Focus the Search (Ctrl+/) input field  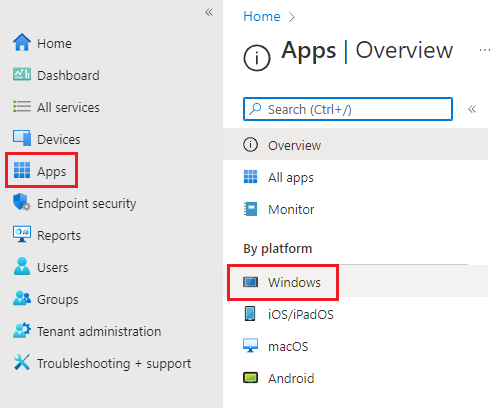[348, 109]
